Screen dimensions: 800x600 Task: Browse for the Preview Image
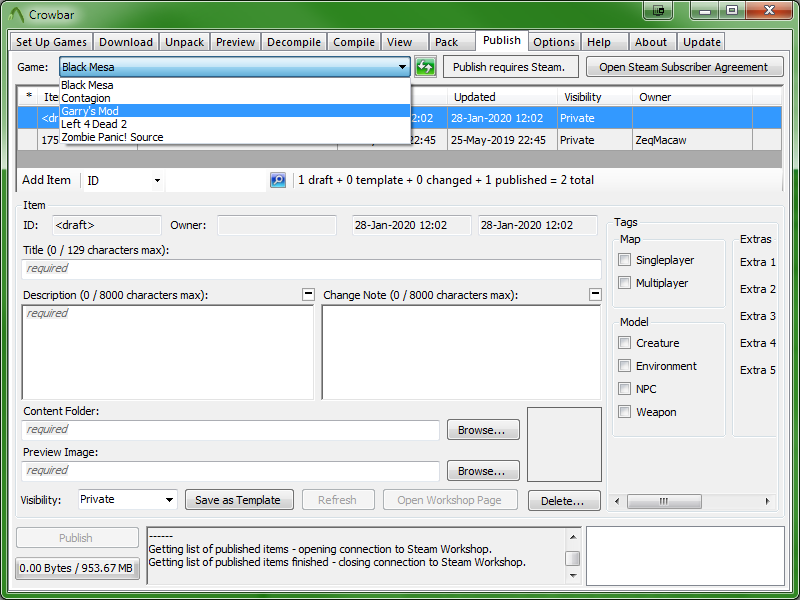tap(483, 470)
